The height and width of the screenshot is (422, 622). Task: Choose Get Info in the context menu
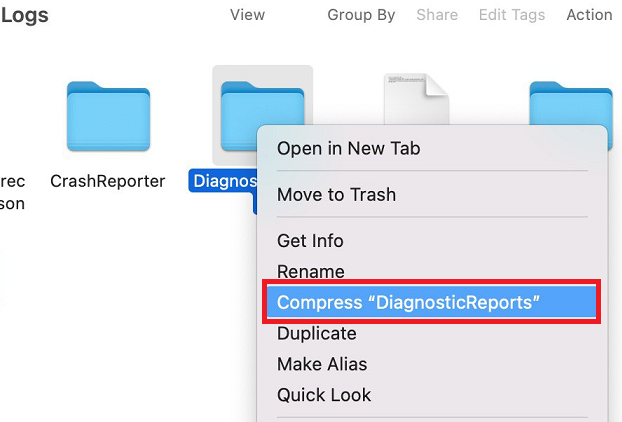[x=310, y=241]
